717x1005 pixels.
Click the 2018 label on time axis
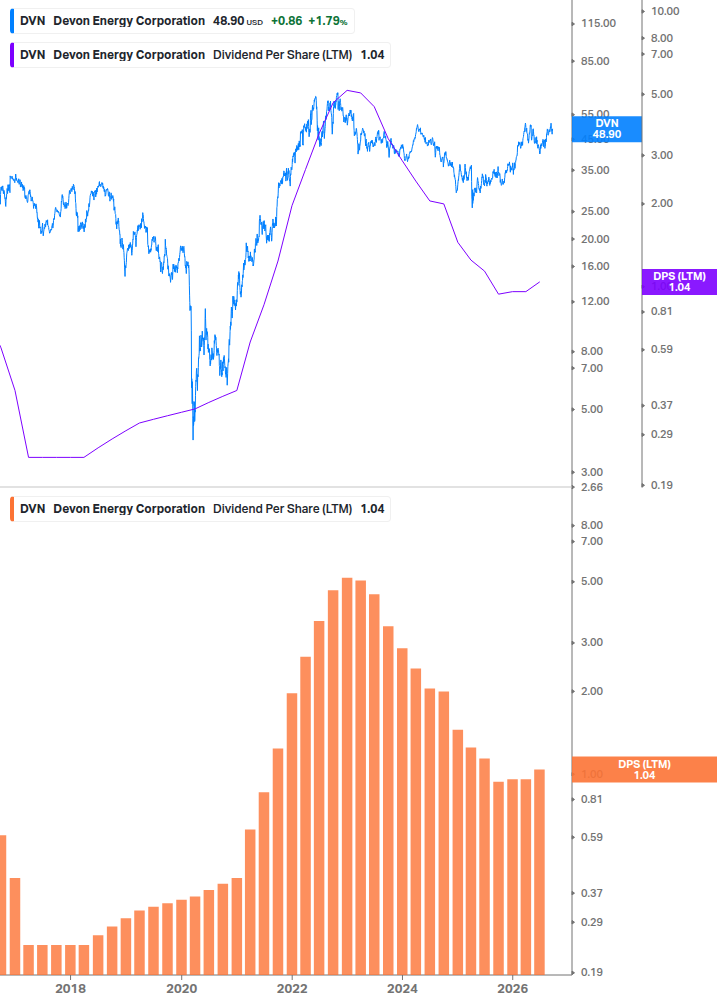[70, 988]
